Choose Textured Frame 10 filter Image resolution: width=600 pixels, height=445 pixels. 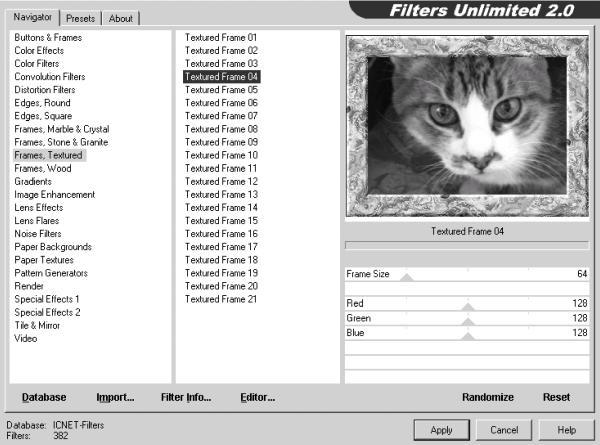coord(221,155)
